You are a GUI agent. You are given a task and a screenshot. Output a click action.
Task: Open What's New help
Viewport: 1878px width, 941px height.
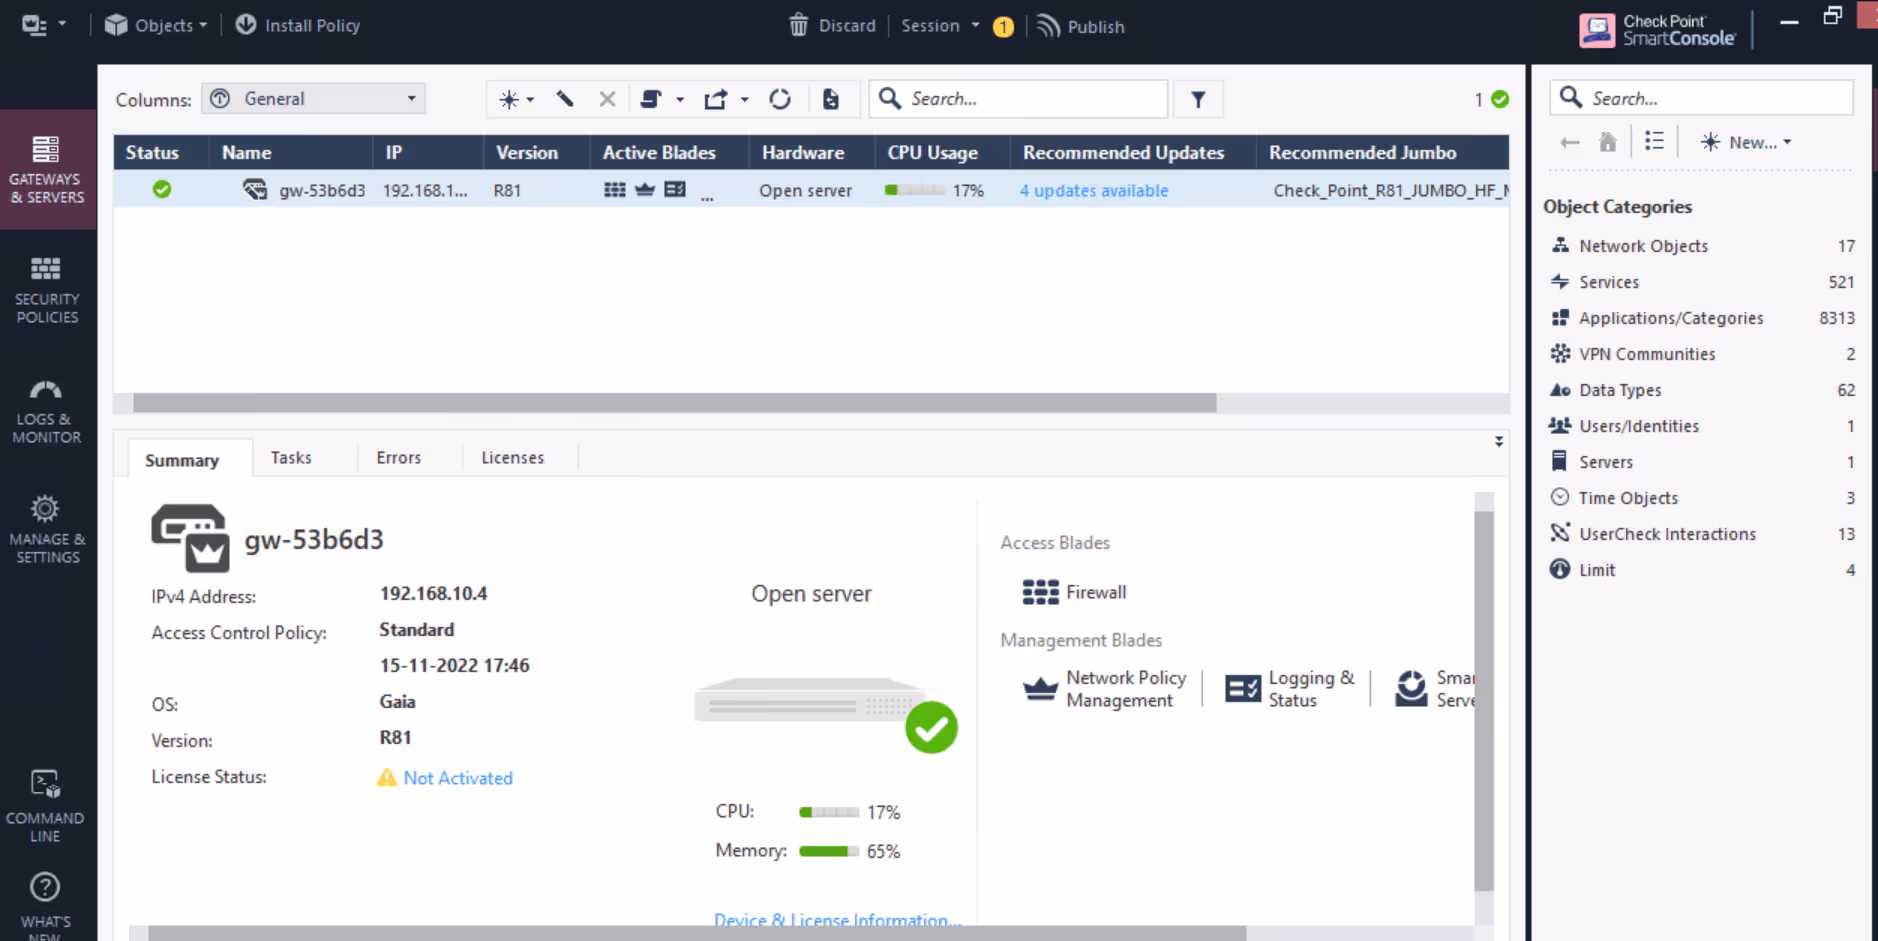coord(45,905)
